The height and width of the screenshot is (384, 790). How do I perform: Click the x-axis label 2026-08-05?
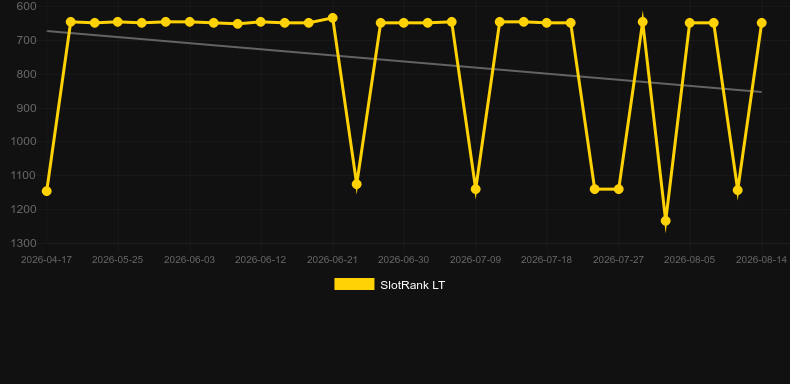click(689, 260)
